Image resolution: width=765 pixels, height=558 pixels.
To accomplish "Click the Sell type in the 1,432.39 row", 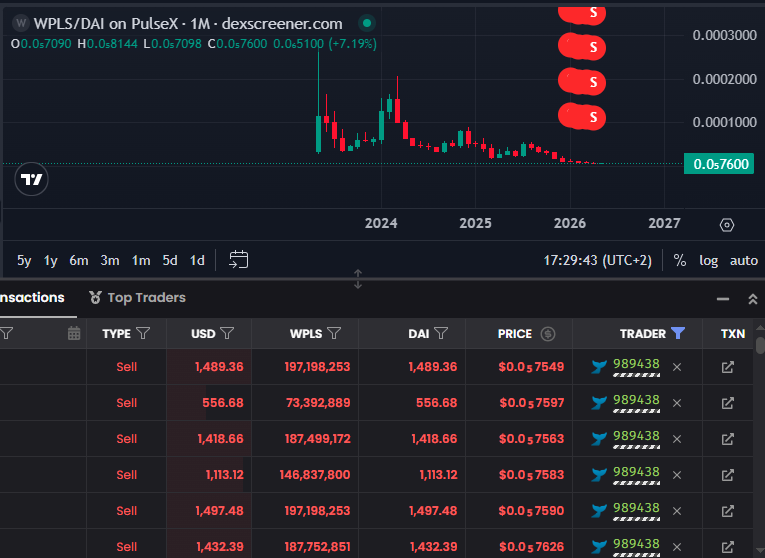I will click(126, 547).
